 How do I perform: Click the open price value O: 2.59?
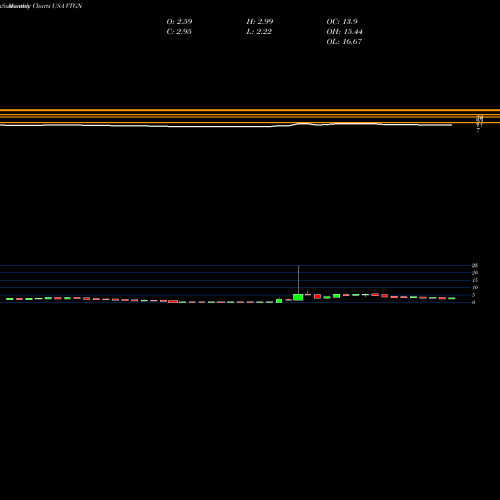coord(179,22)
